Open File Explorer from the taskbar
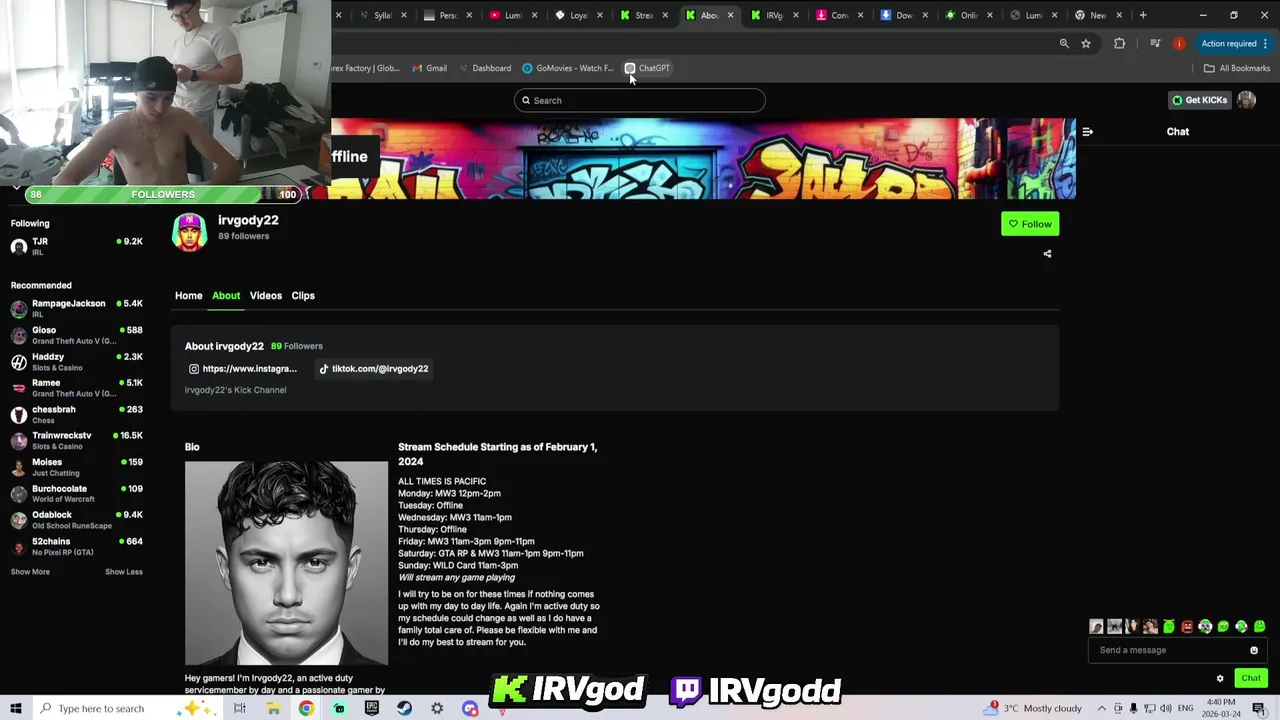1280x720 pixels. [273, 708]
